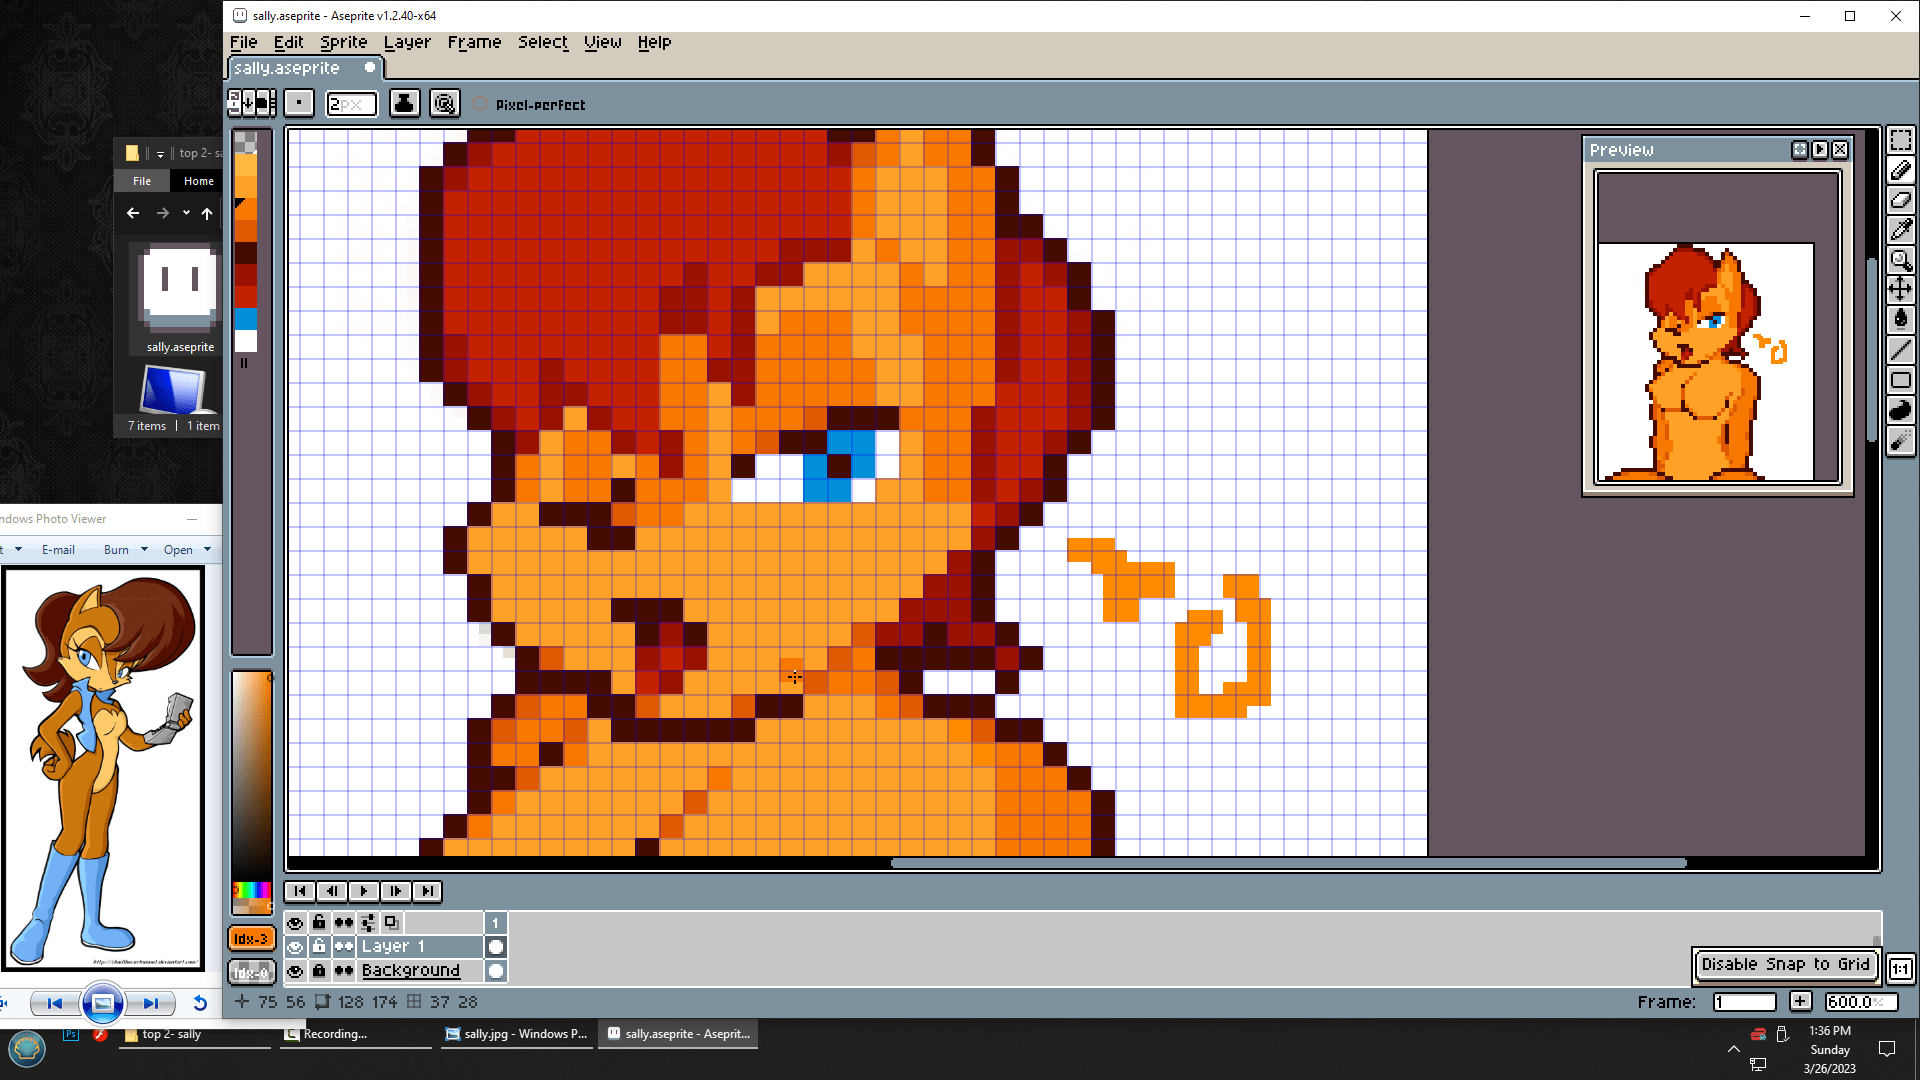Screen dimensions: 1920x1080
Task: Activate the Zoom tool
Action: pyautogui.click(x=1900, y=260)
